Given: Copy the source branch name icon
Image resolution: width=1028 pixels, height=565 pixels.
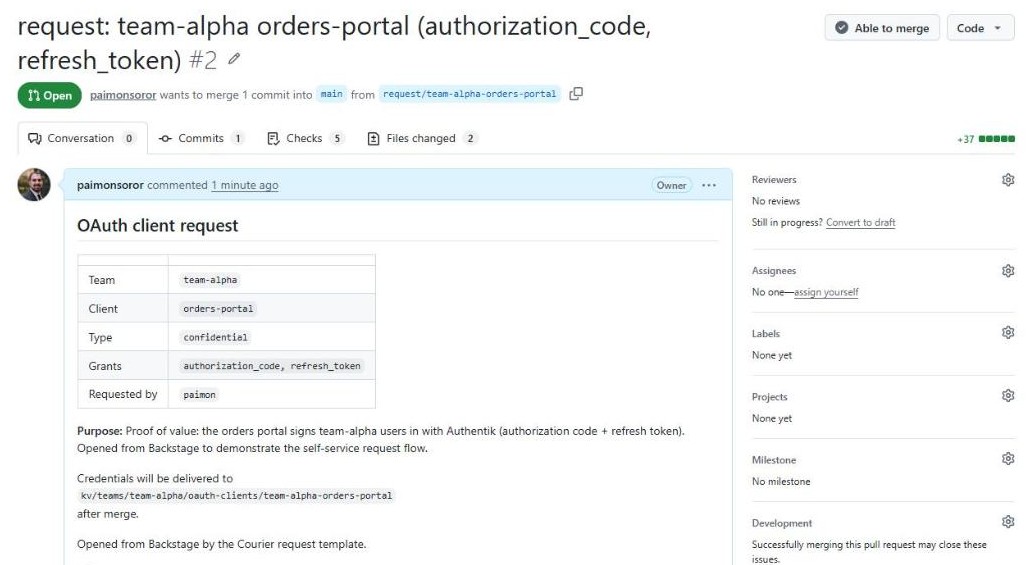Looking at the screenshot, I should 576,94.
